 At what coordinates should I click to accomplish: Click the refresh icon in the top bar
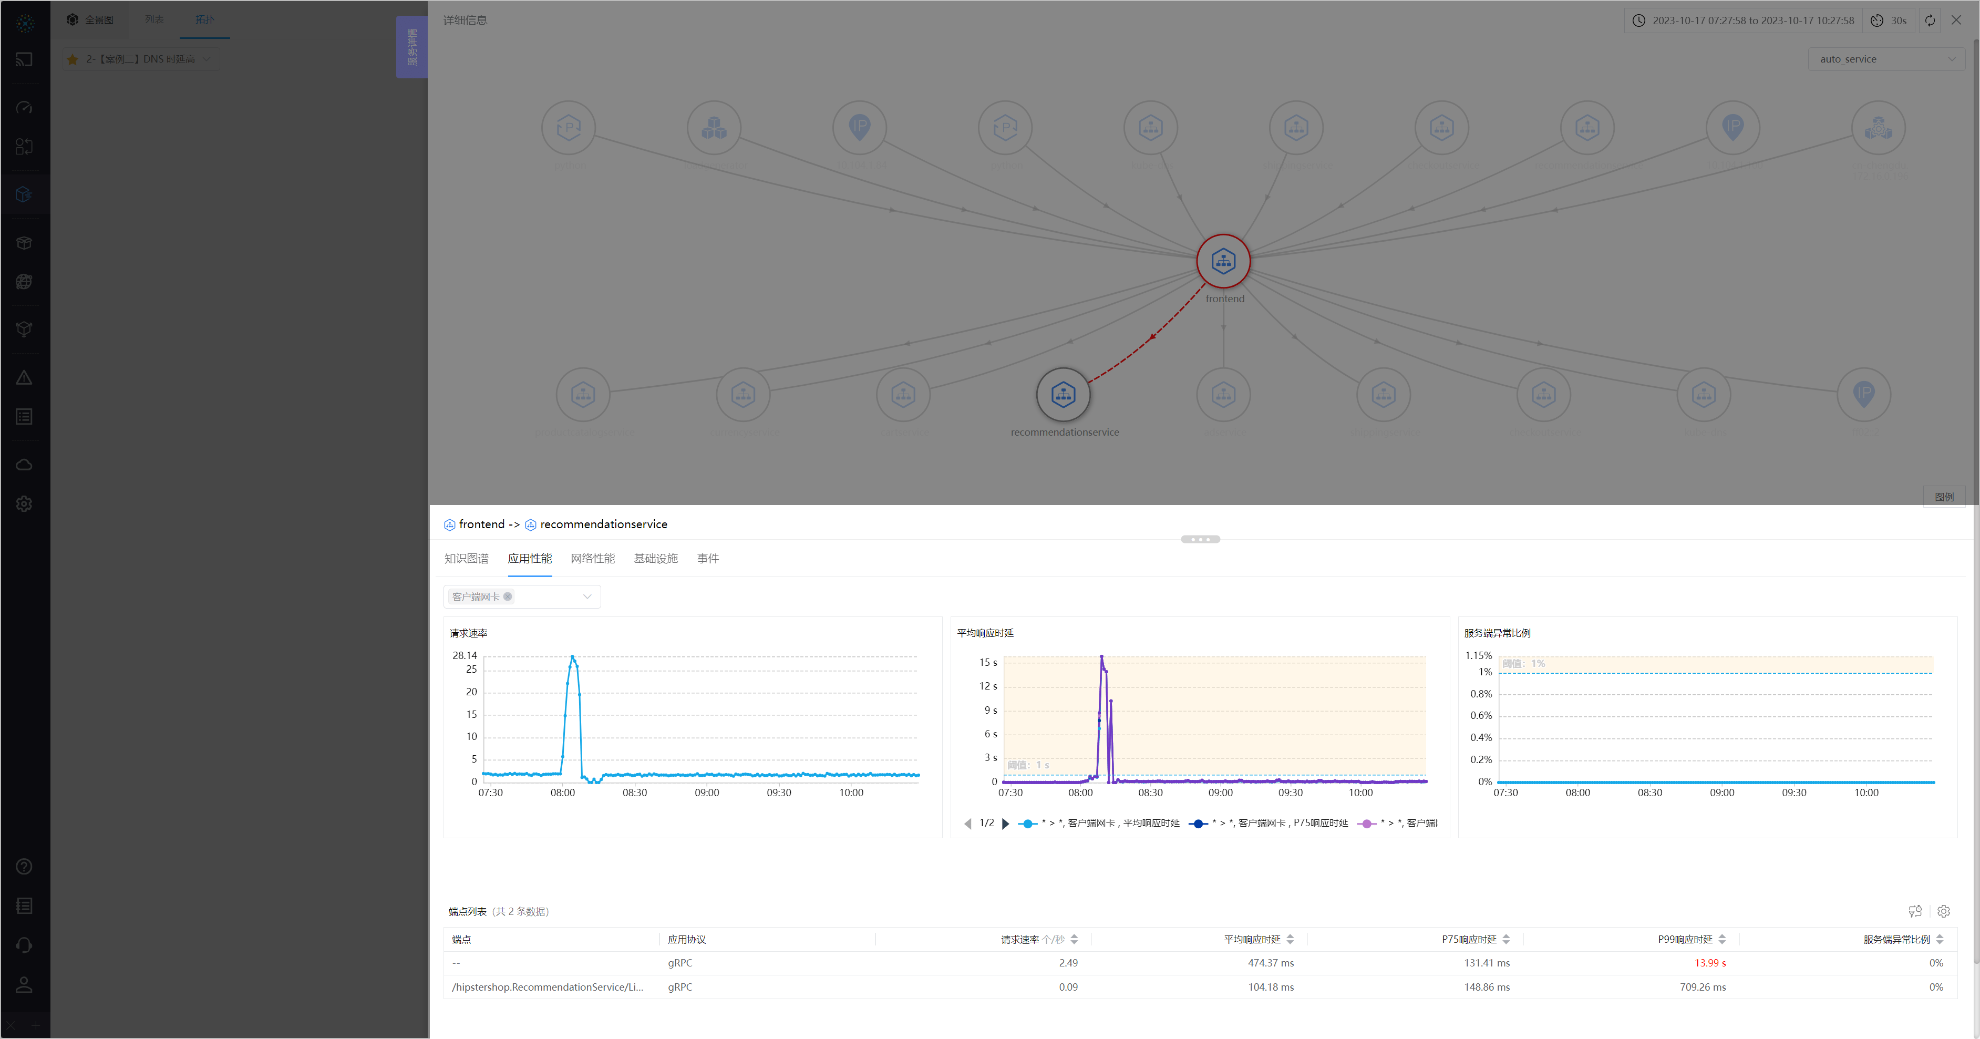[x=1930, y=20]
